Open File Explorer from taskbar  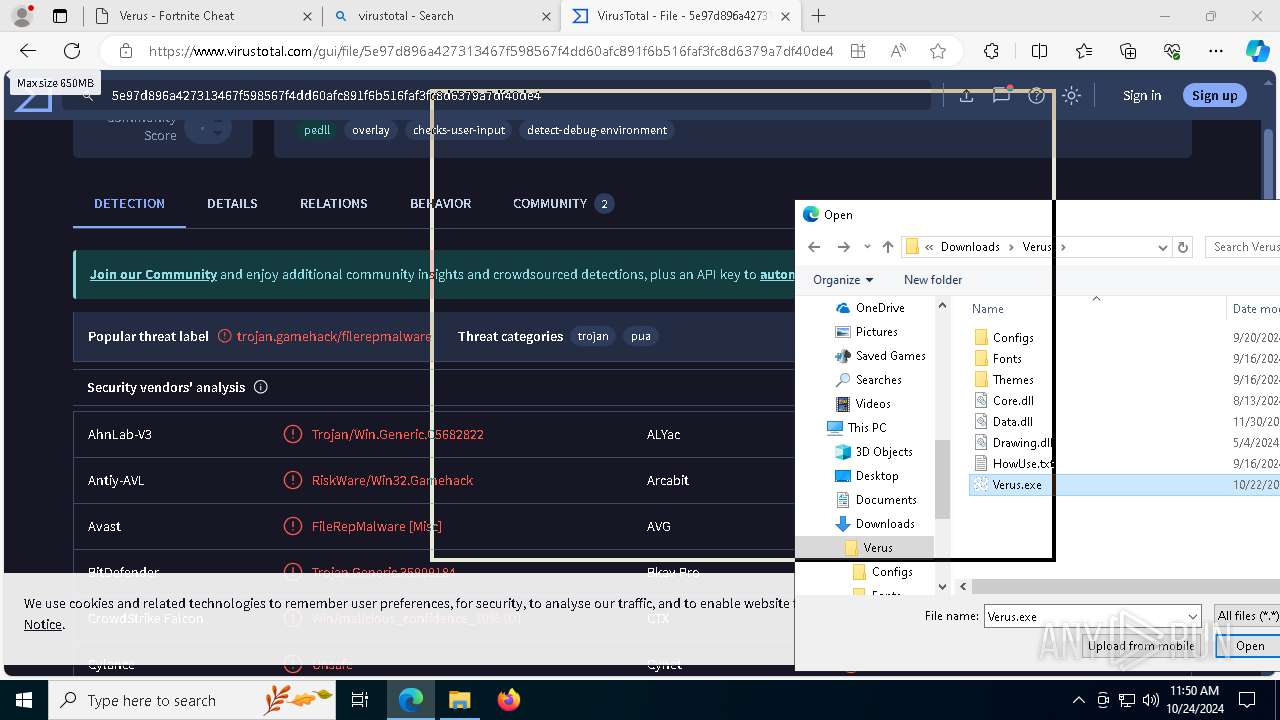459,700
